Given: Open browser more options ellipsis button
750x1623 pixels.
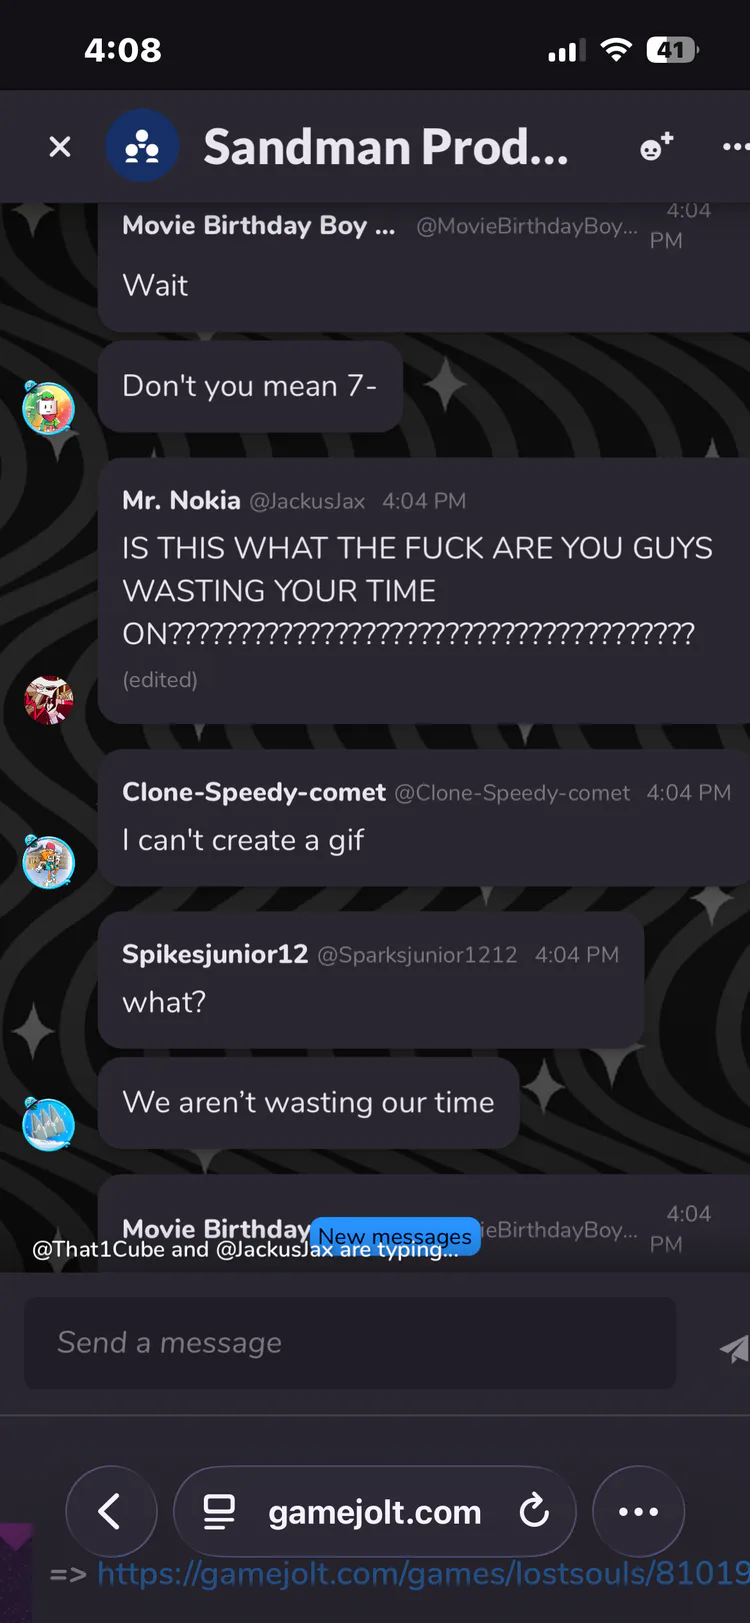Looking at the screenshot, I should click(x=638, y=1511).
